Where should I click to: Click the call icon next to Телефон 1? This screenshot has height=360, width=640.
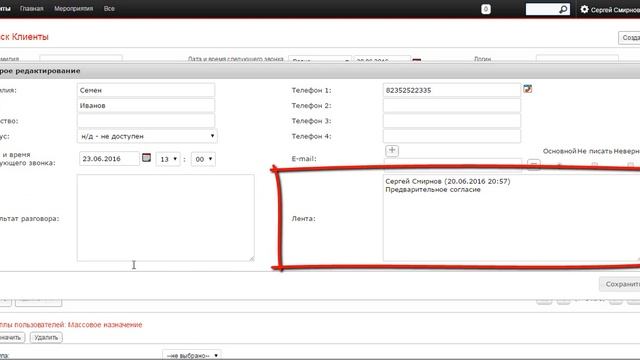click(528, 89)
